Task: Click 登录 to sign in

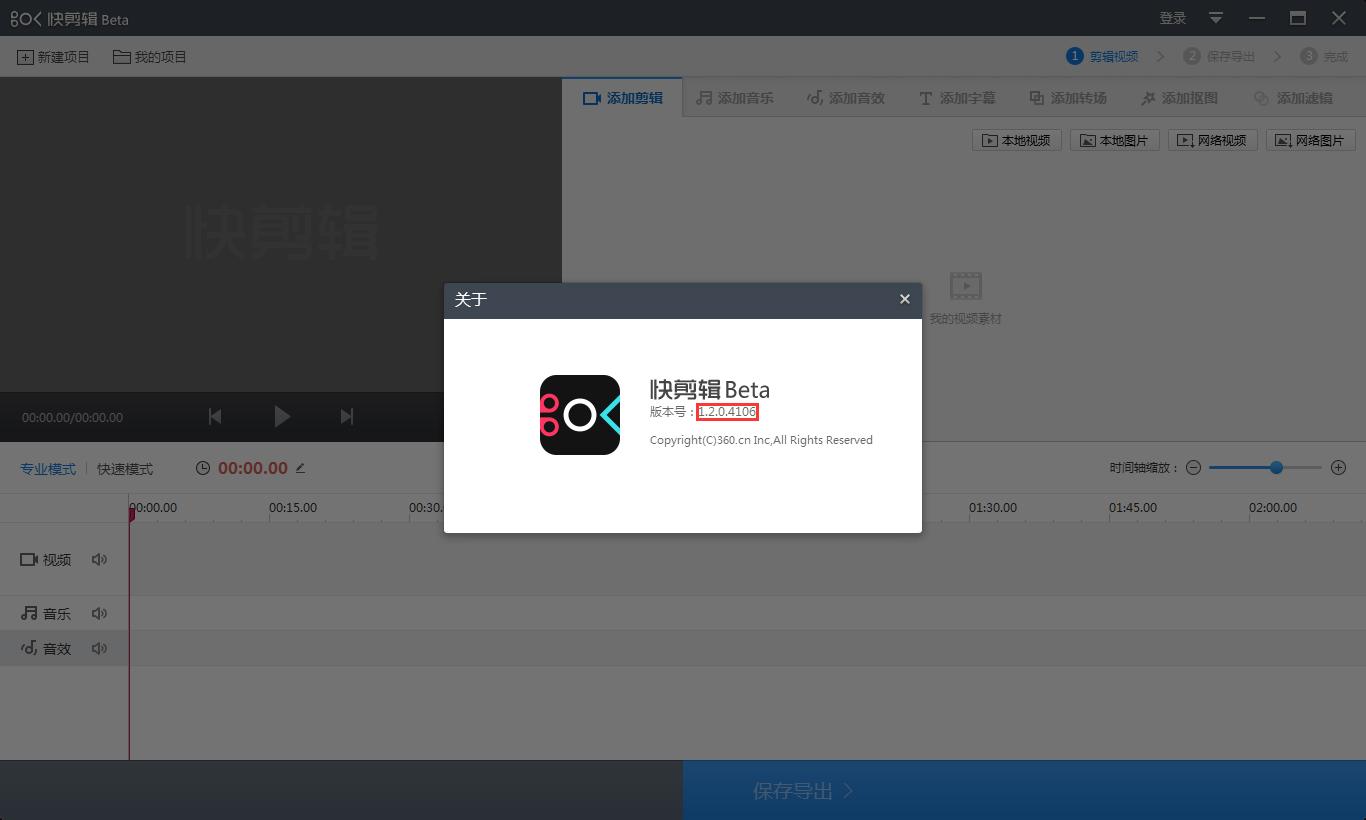Action: click(1173, 18)
